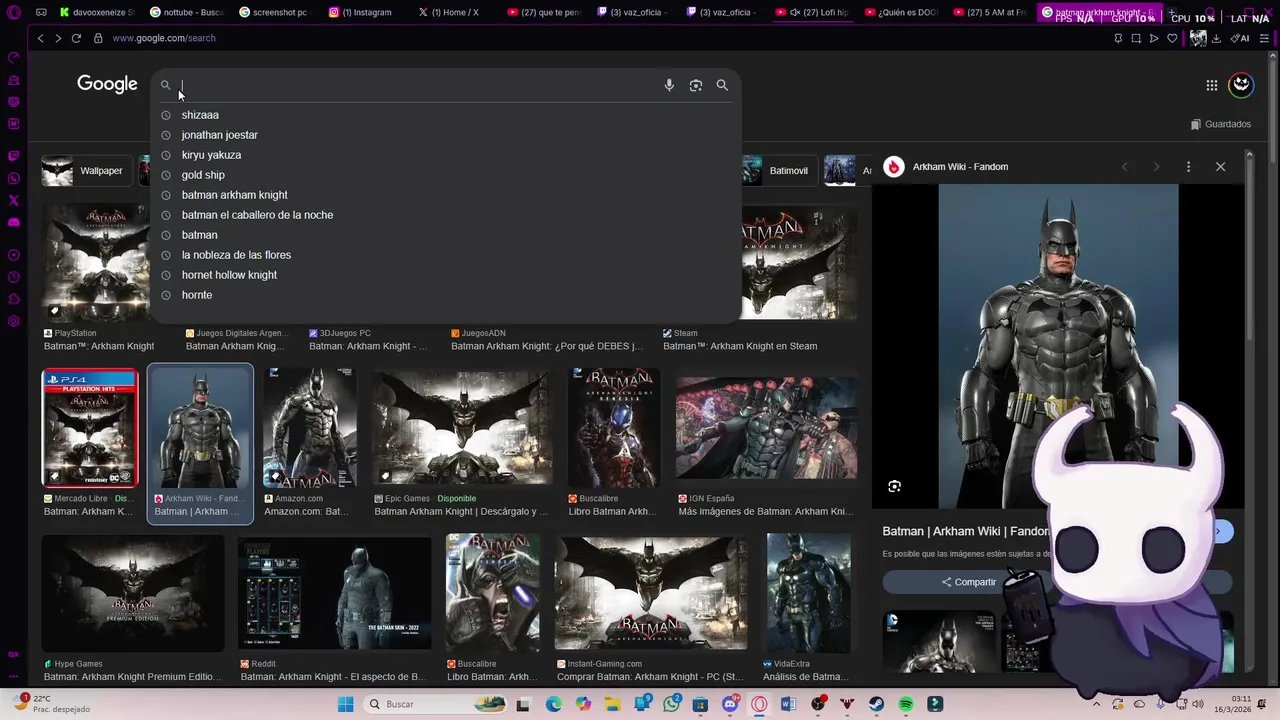This screenshot has width=1280, height=720.
Task: Search inside image with Lens icon on preview
Action: click(x=894, y=487)
